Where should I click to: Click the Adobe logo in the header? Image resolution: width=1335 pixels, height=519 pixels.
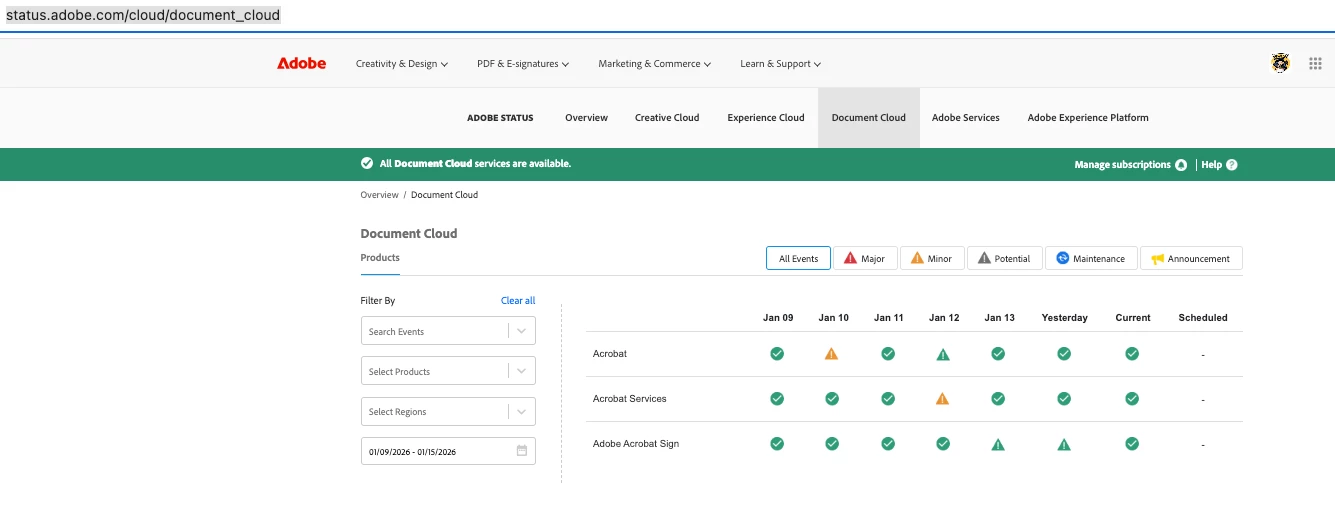coord(301,63)
